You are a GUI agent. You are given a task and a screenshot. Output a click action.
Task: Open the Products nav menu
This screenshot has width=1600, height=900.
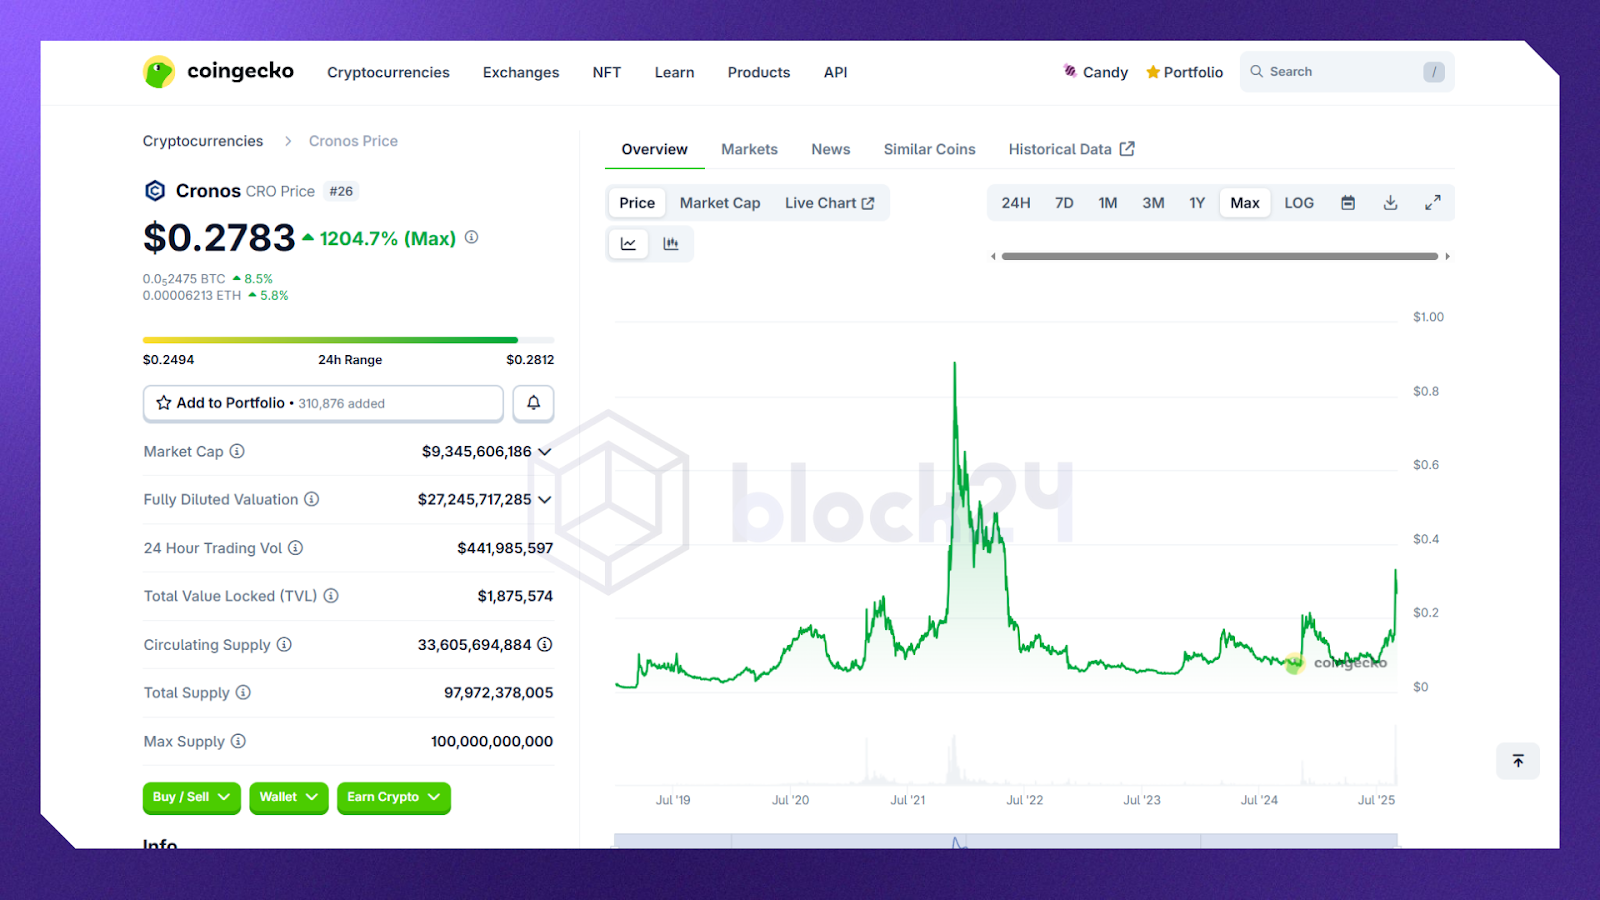tap(759, 72)
